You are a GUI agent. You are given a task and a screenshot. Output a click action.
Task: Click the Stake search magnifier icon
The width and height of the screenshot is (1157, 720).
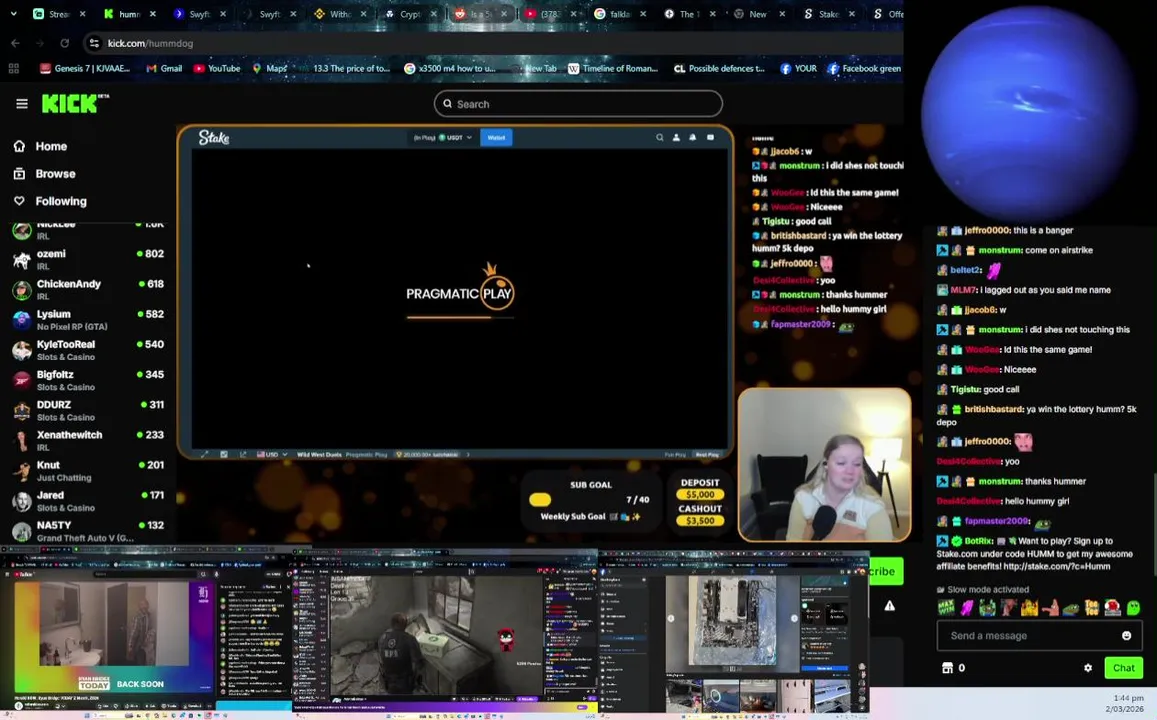(x=660, y=137)
